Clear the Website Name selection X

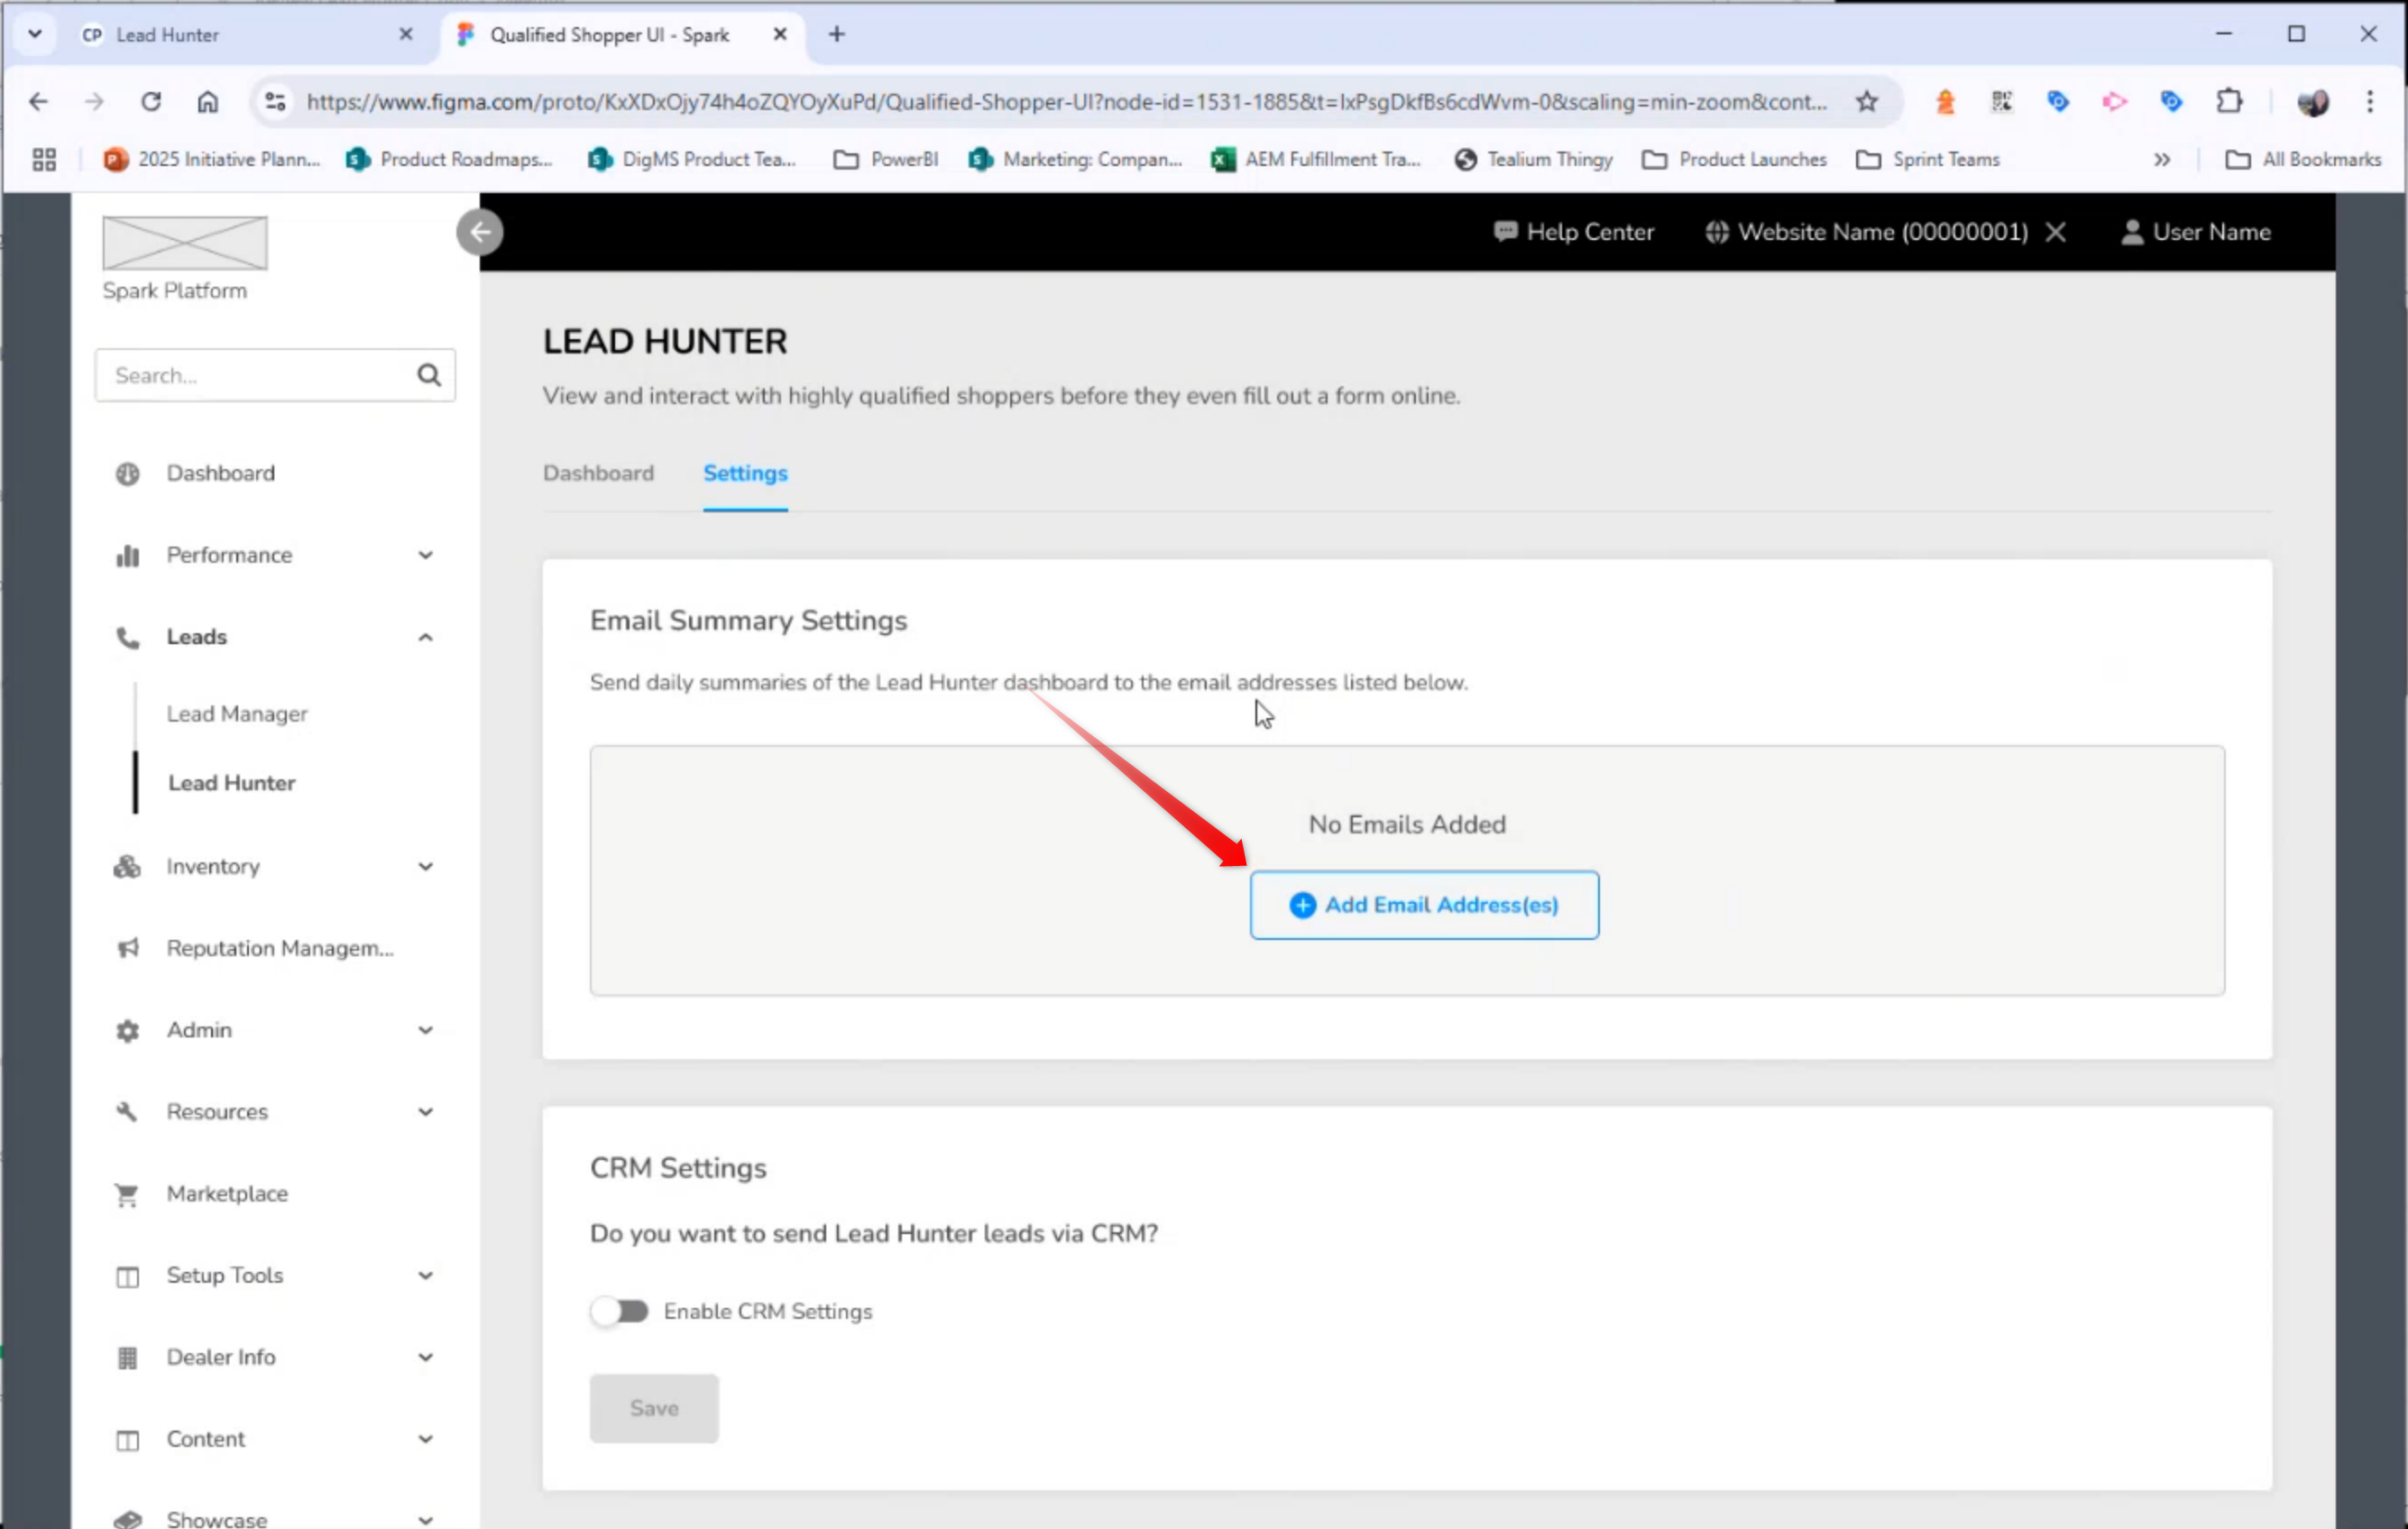[2056, 232]
